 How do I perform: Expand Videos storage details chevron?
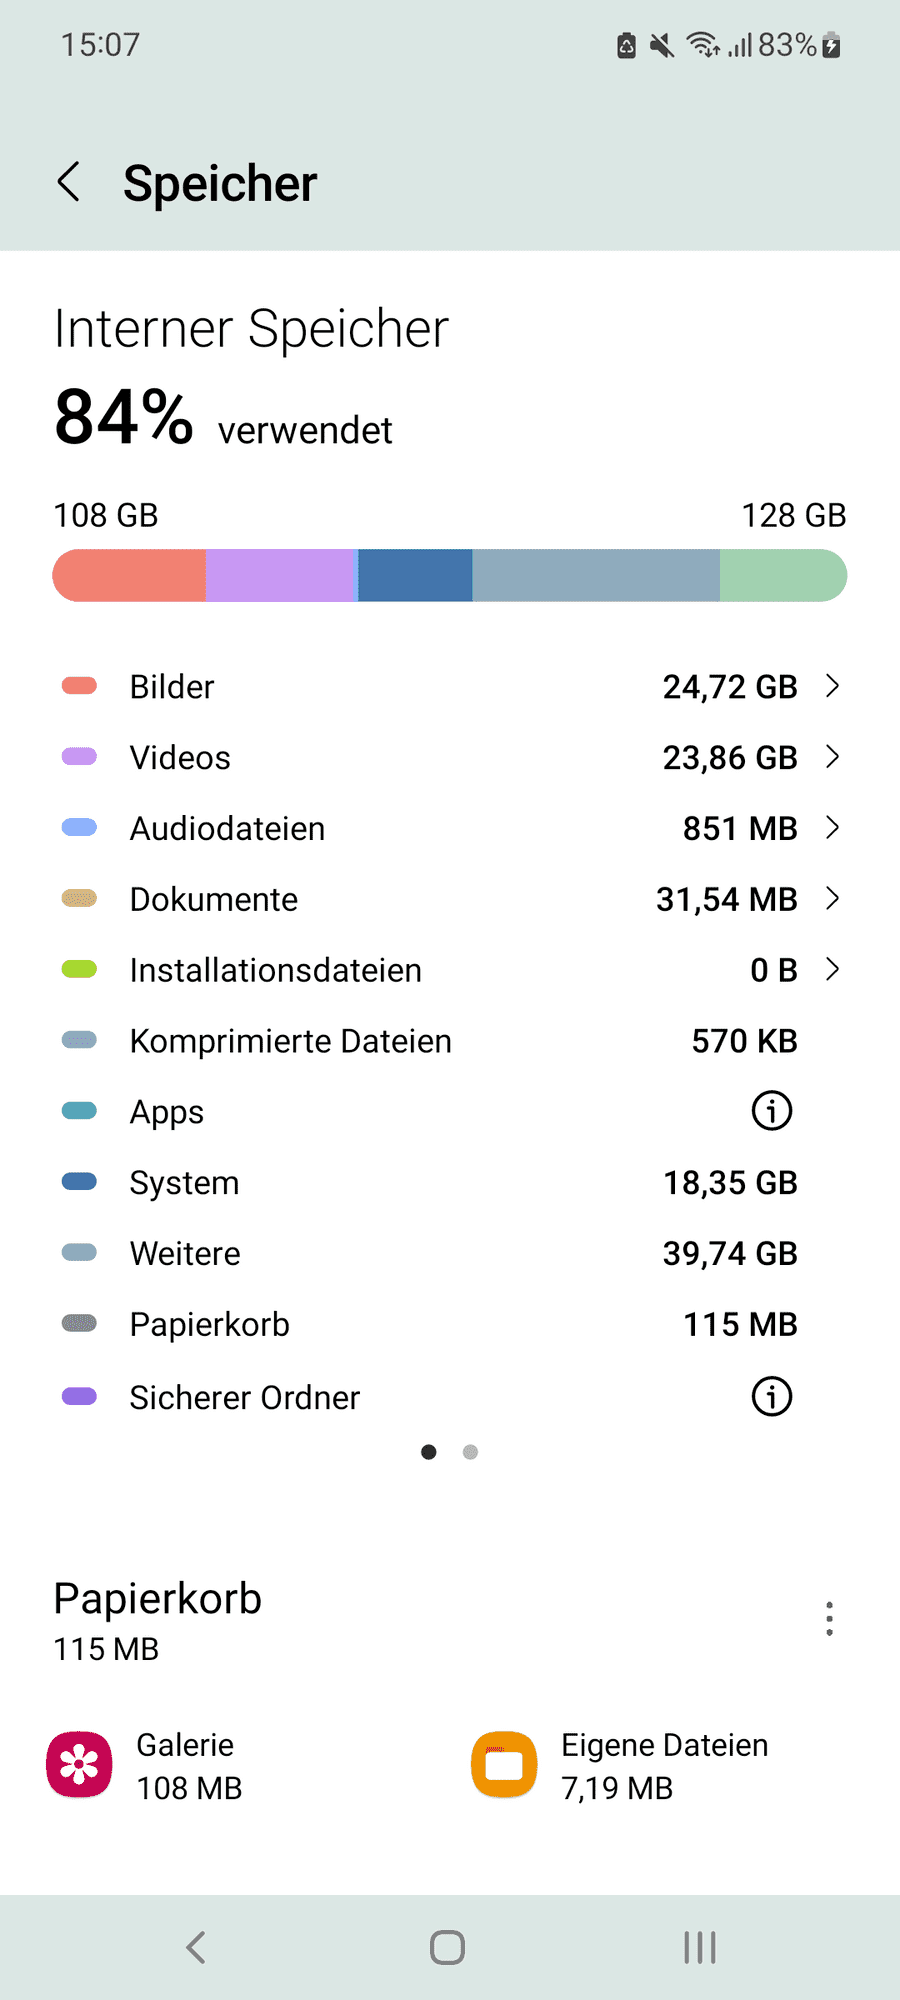pyautogui.click(x=832, y=757)
